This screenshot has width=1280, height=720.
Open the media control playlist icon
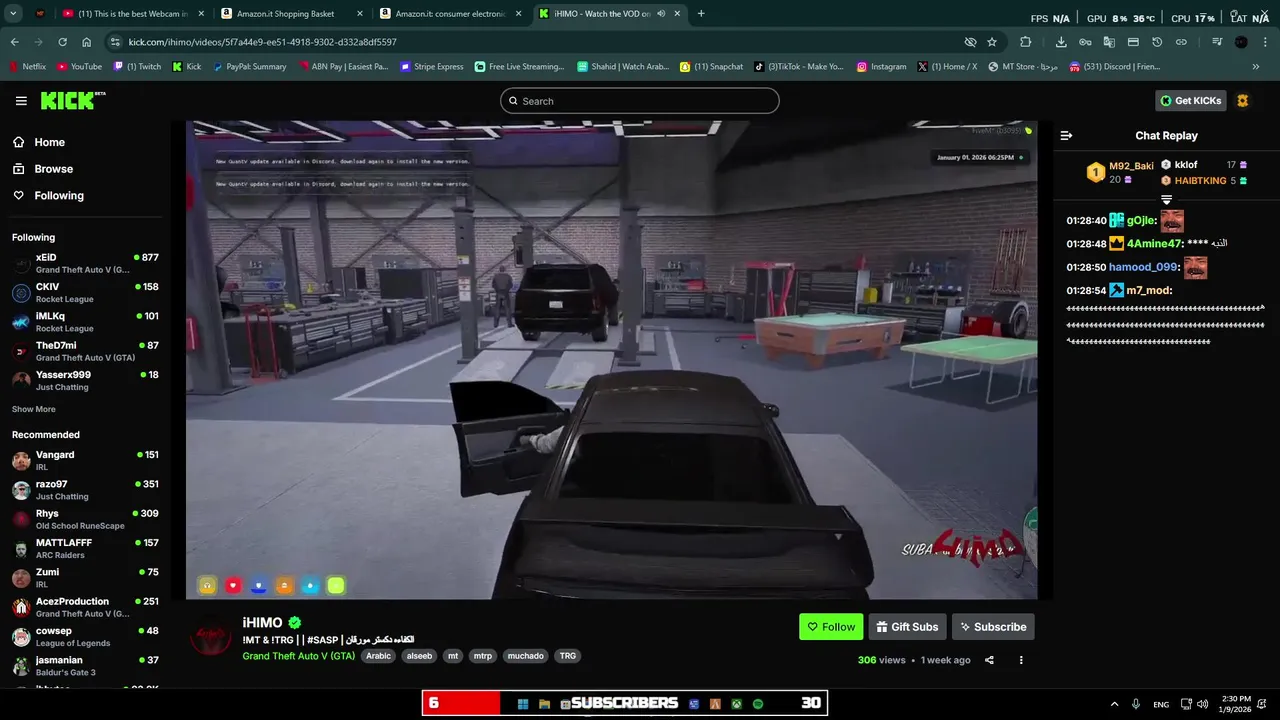[1217, 42]
